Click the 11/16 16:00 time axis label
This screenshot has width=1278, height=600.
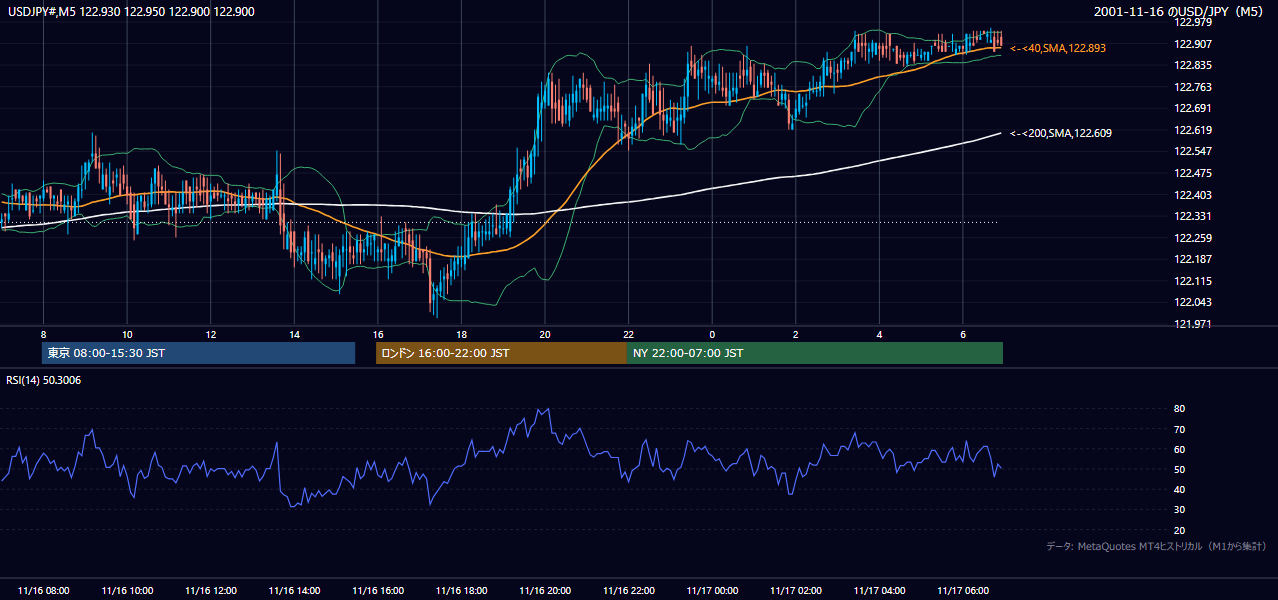pos(377,591)
